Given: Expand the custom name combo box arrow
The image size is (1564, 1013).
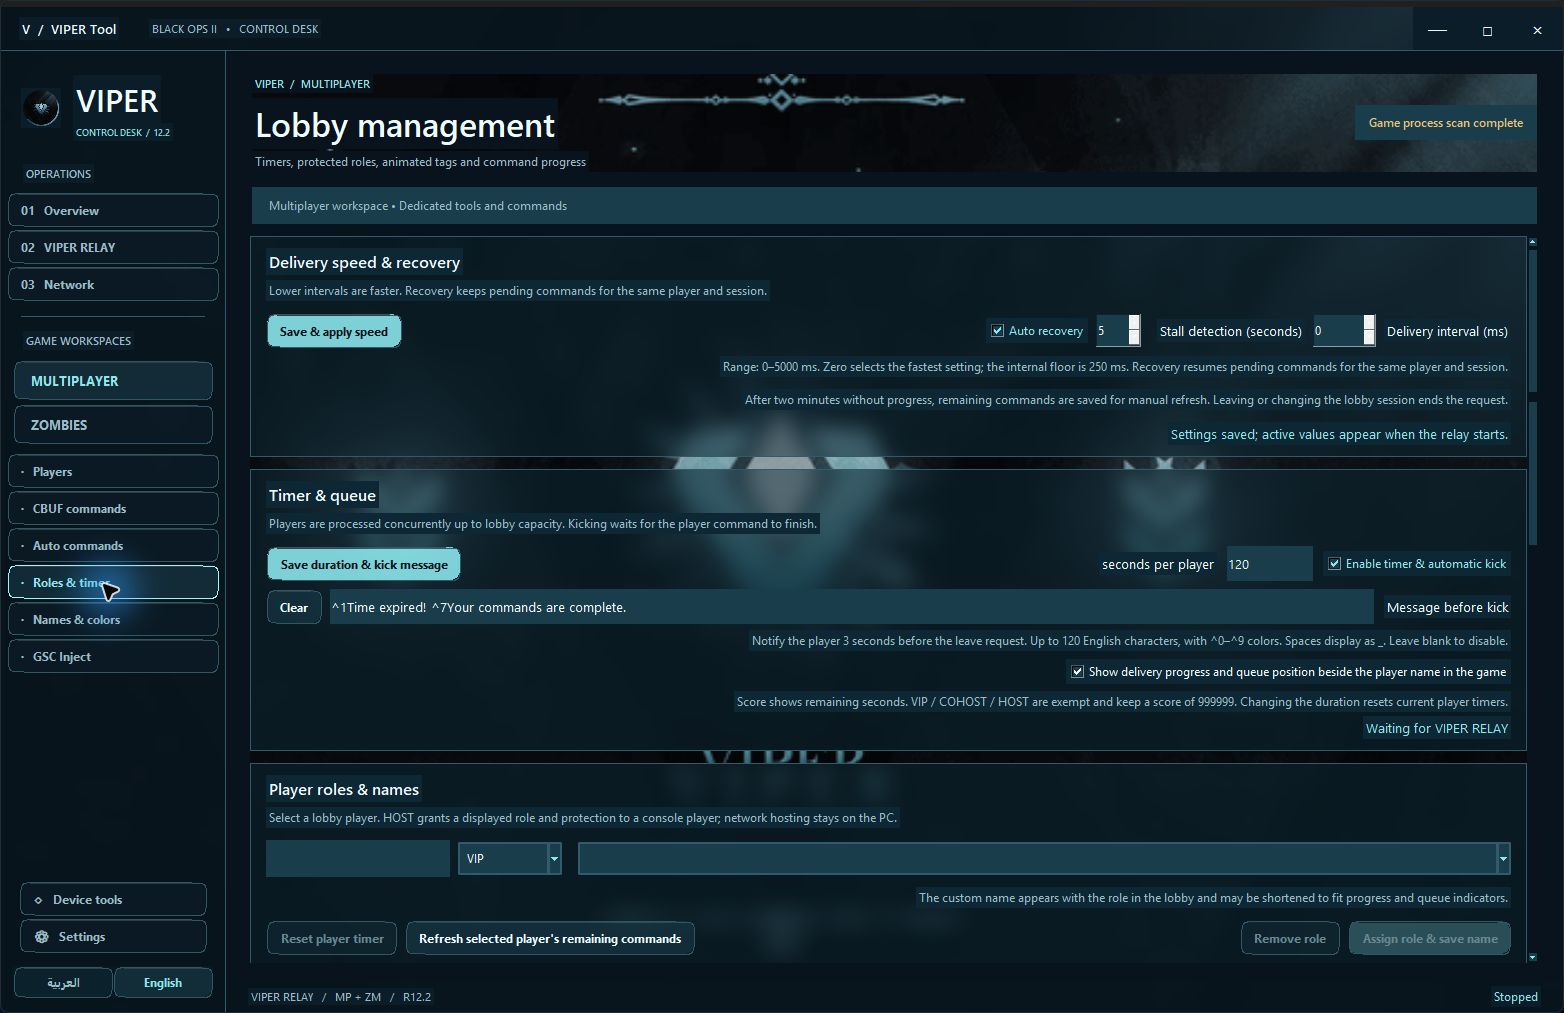Looking at the screenshot, I should coord(1502,858).
